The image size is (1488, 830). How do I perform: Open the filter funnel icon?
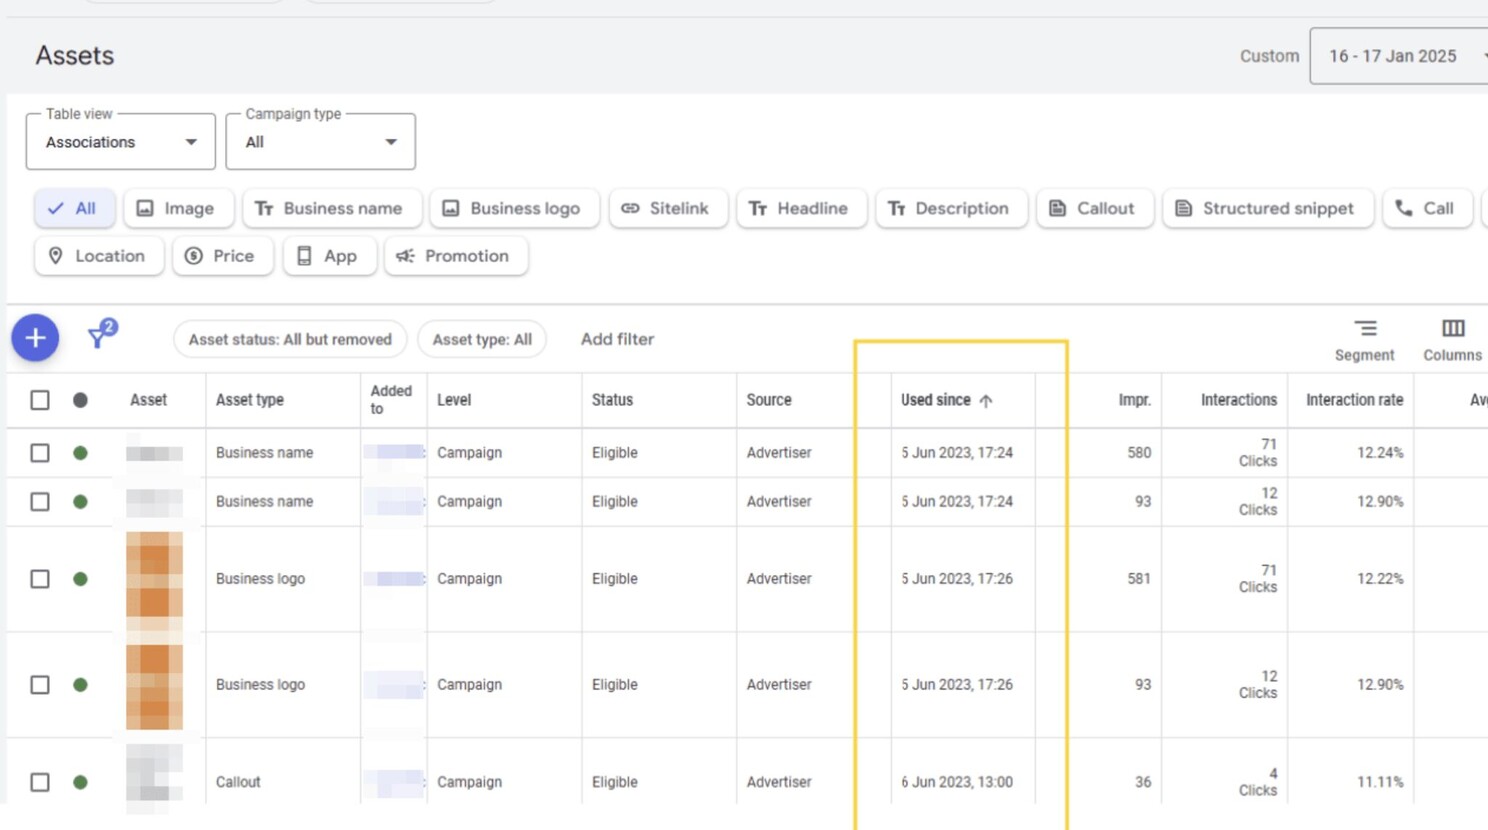(x=99, y=336)
